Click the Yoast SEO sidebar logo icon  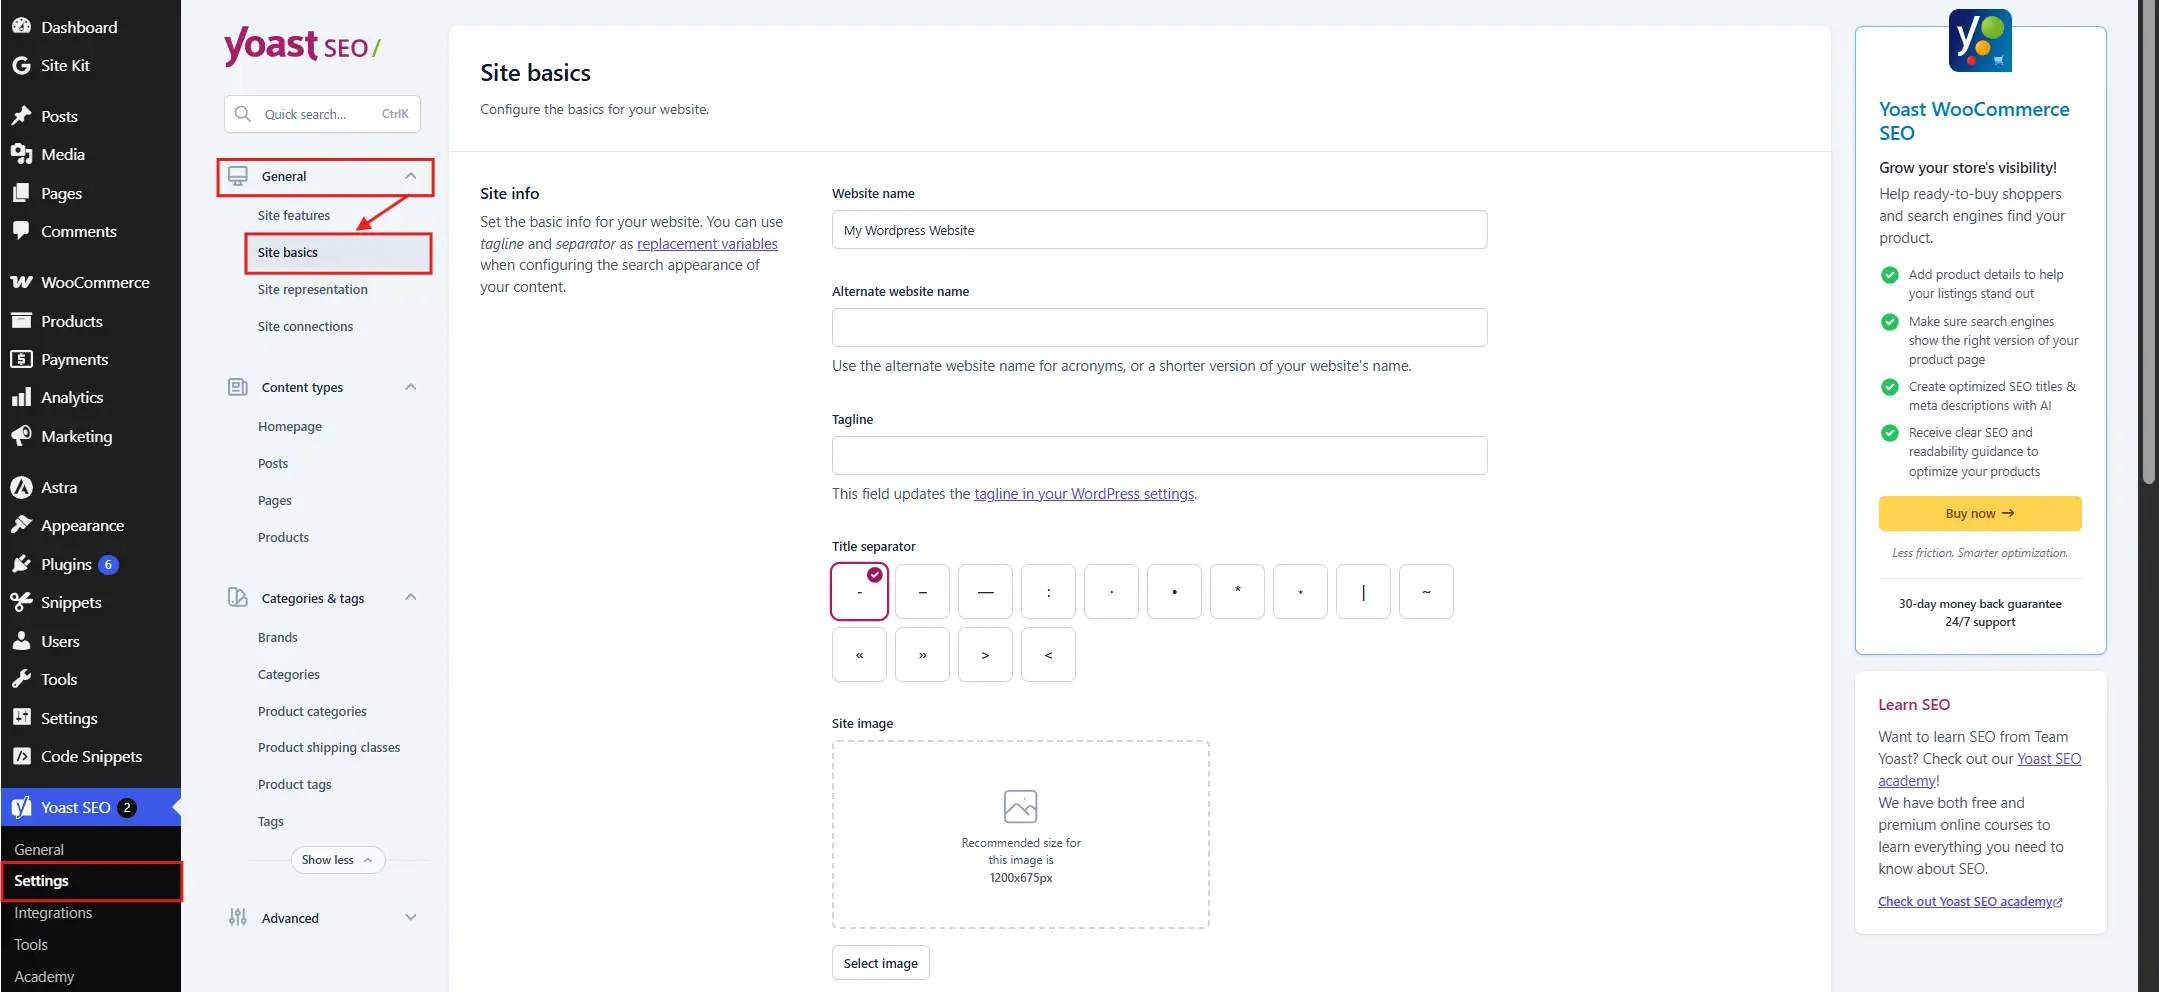point(21,807)
